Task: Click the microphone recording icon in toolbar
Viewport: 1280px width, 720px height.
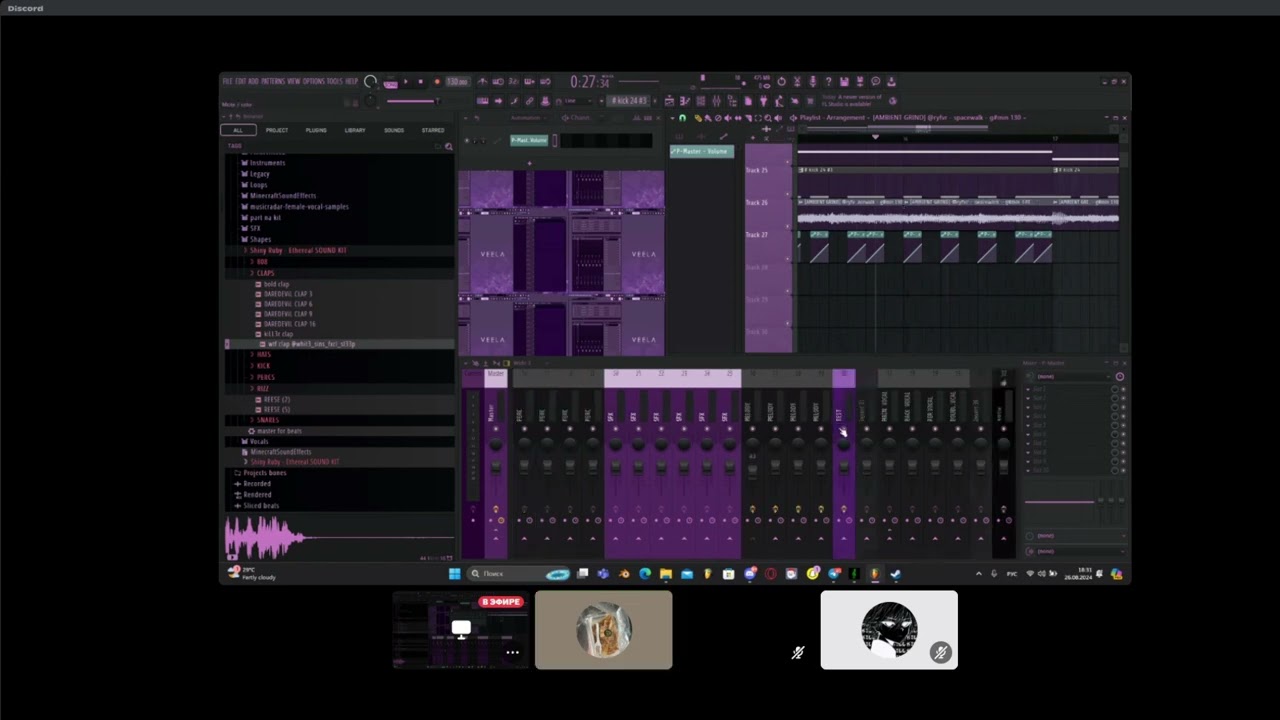Action: (812, 82)
